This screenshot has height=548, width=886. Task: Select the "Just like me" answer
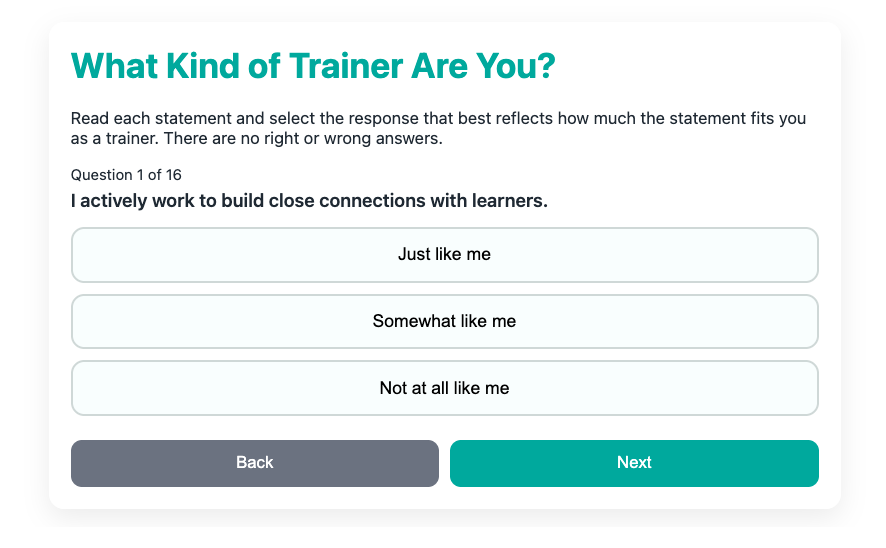(x=444, y=255)
